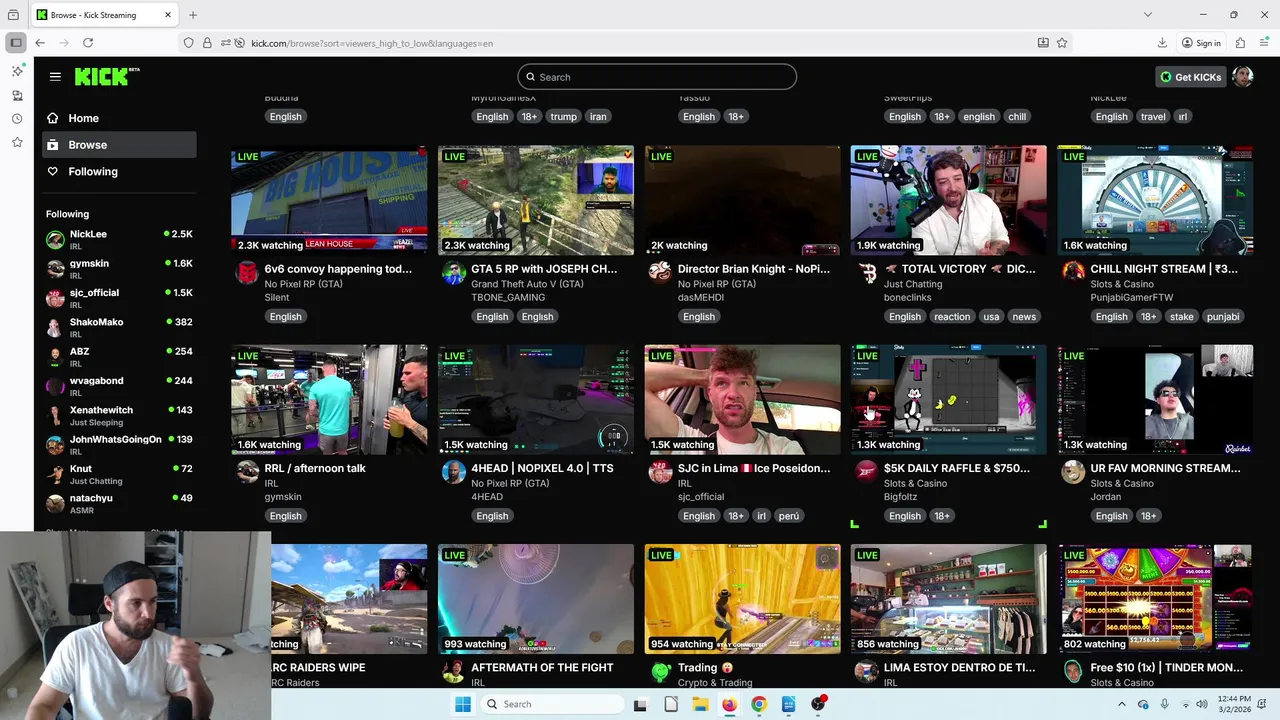Open RRL / afternoon talk stream
Screen dimensions: 1280x720
[x=329, y=400]
